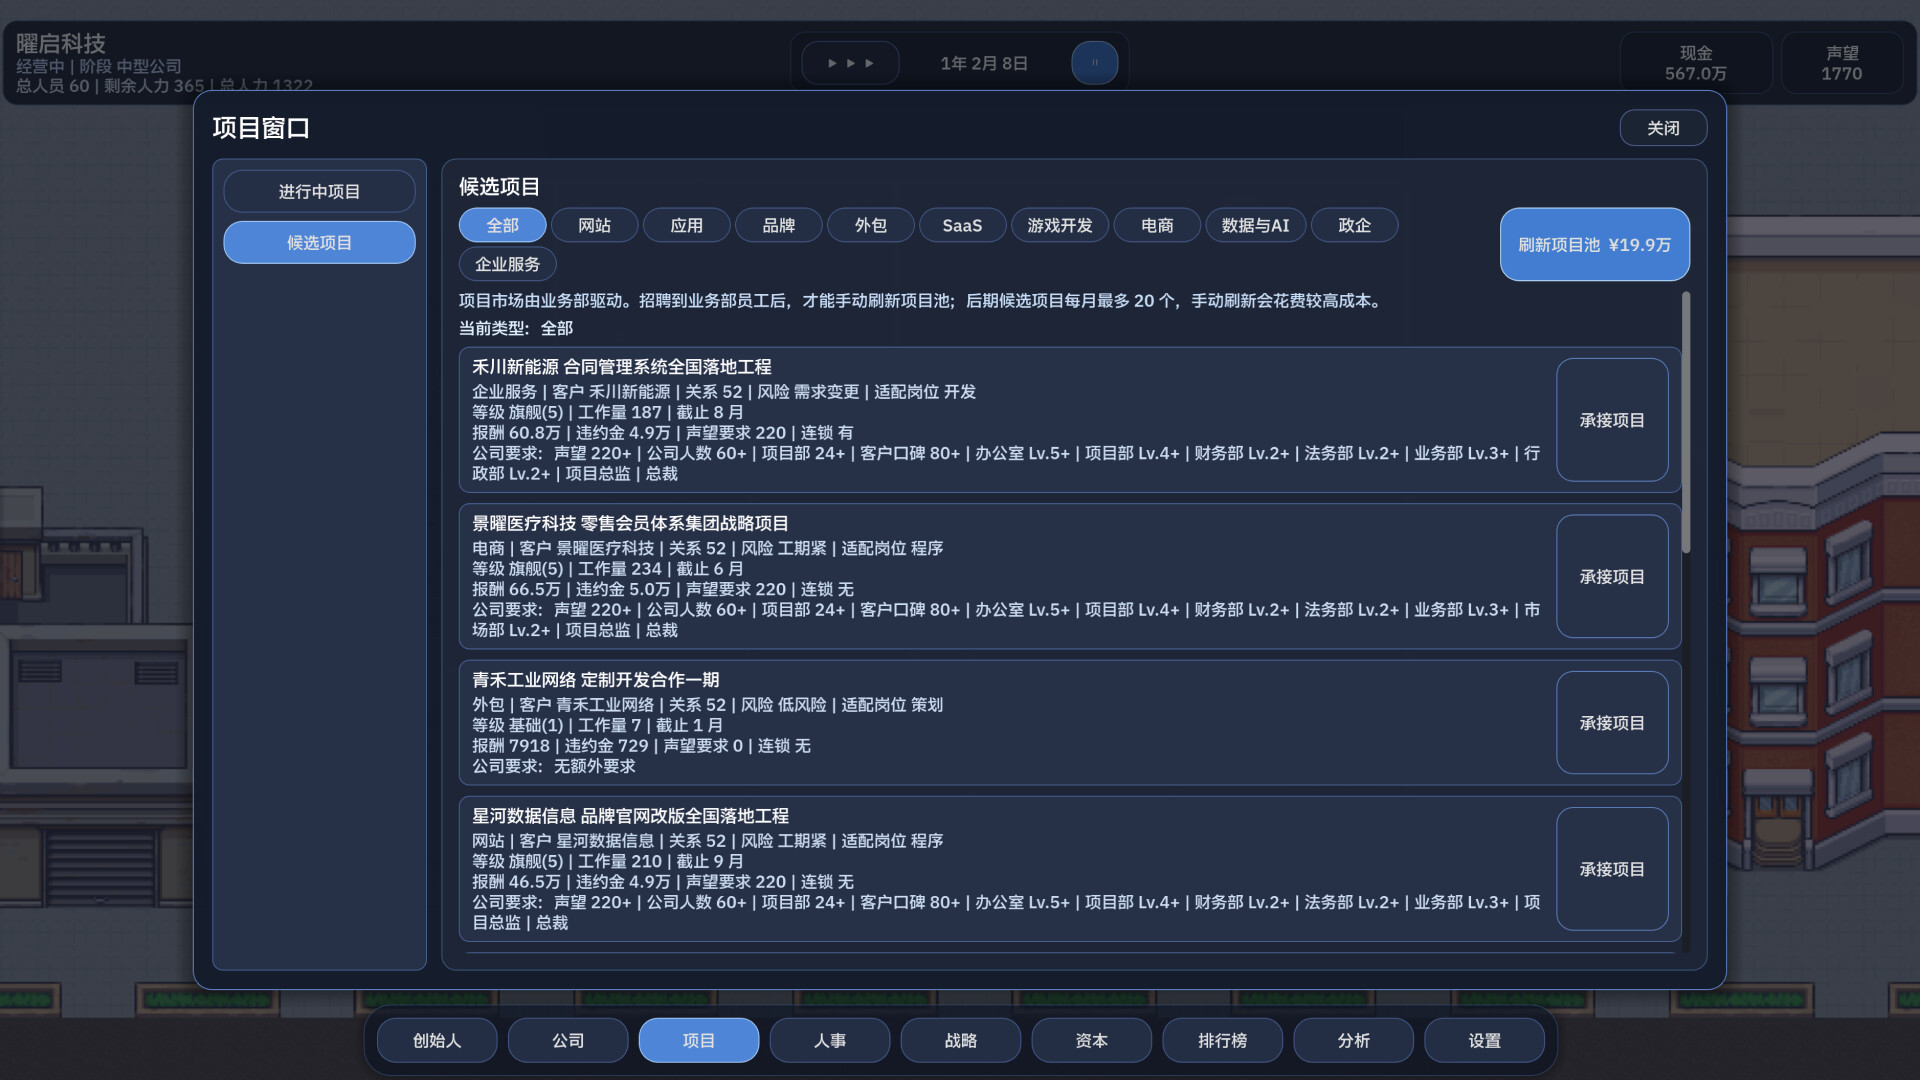The height and width of the screenshot is (1080, 1920).
Task: Open the 排行榜 bottom menu
Action: [1222, 1040]
